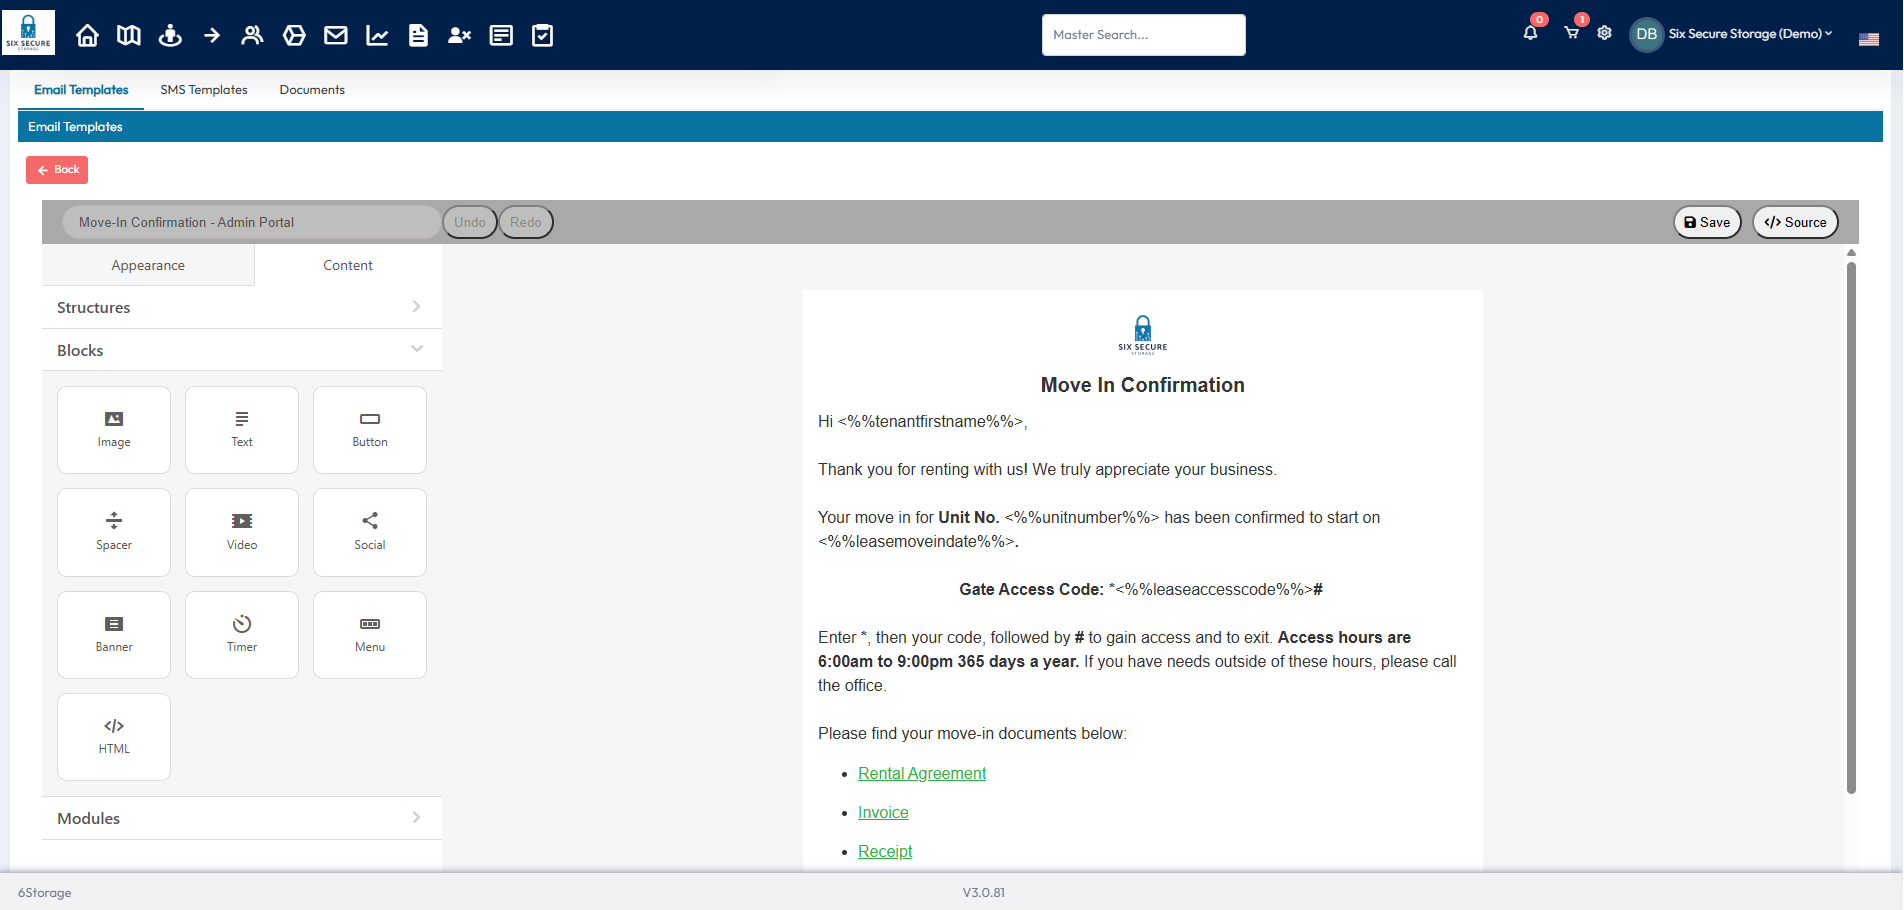
Task: Select the Move In Confirmation heading
Action: click(1142, 385)
